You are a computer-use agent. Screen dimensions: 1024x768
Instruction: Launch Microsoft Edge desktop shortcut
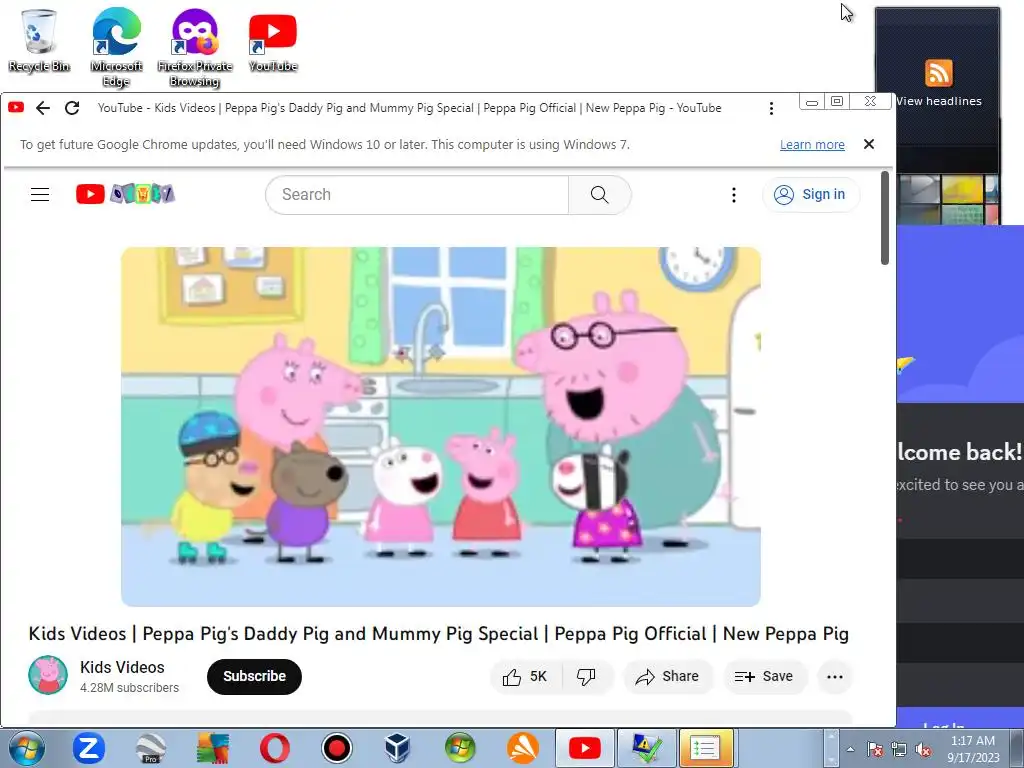116,47
